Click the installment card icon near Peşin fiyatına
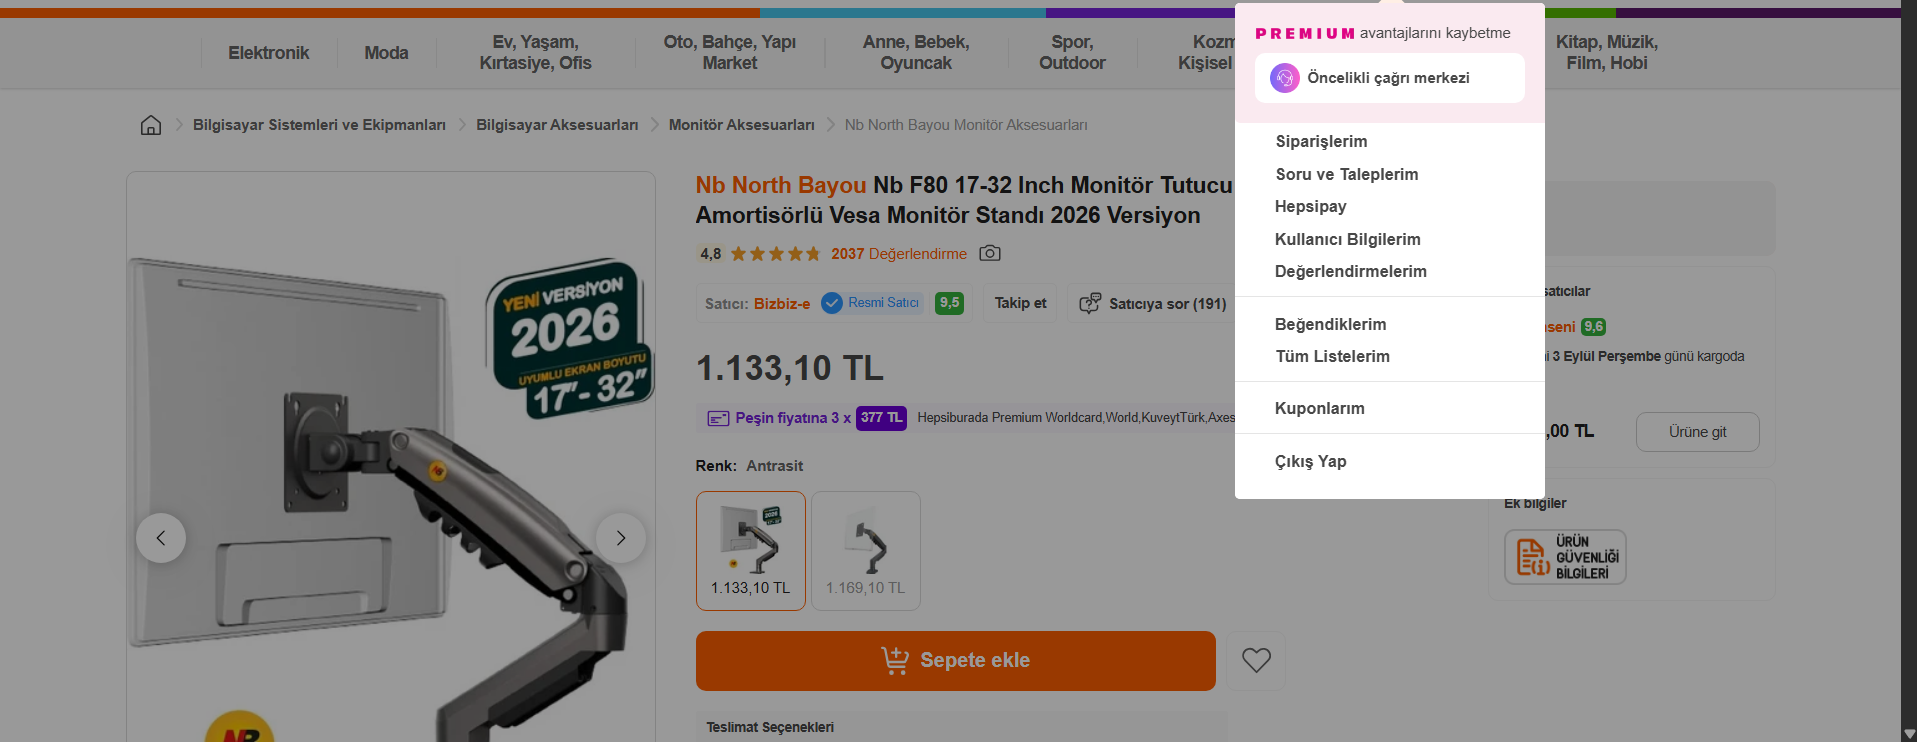The width and height of the screenshot is (1917, 742). coord(718,418)
